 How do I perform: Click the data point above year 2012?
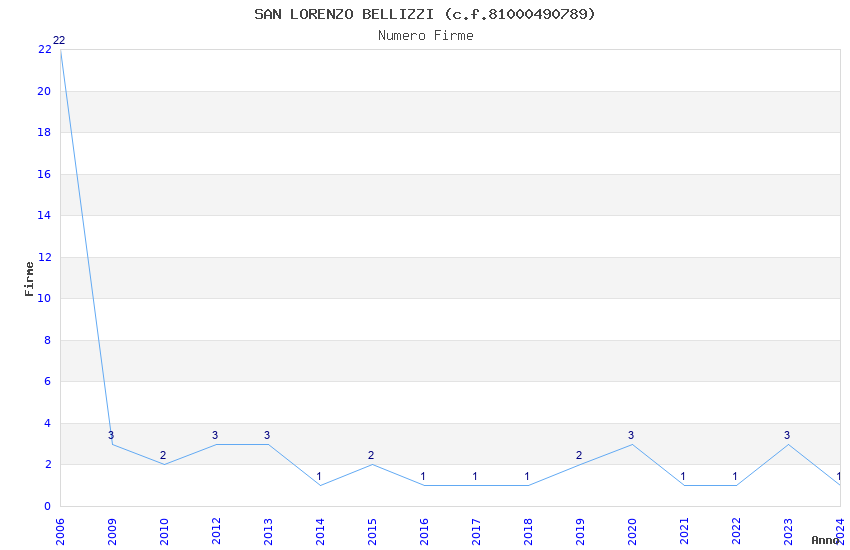216,444
